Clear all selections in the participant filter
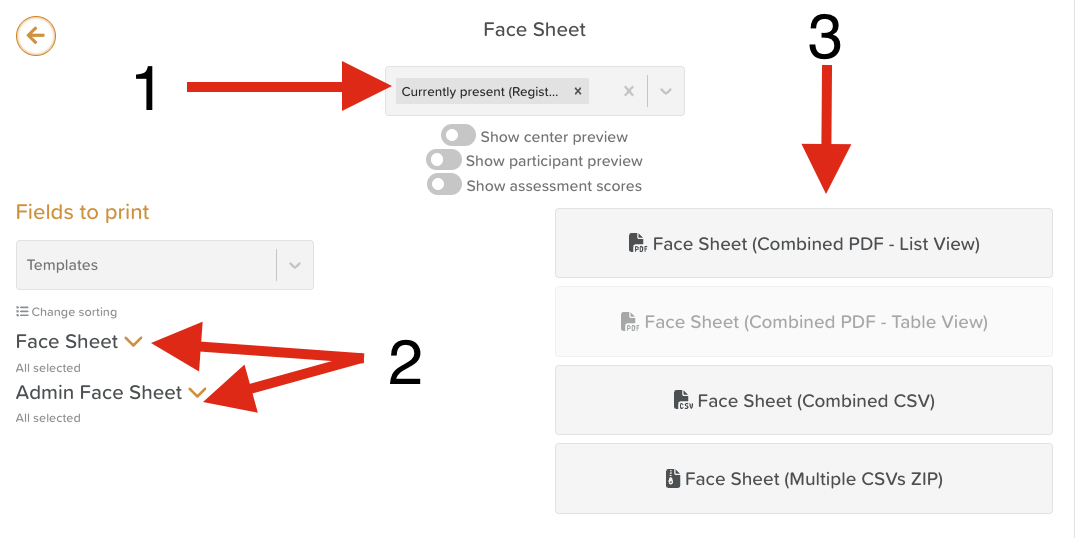This screenshot has height=538, width=1076. coord(629,91)
